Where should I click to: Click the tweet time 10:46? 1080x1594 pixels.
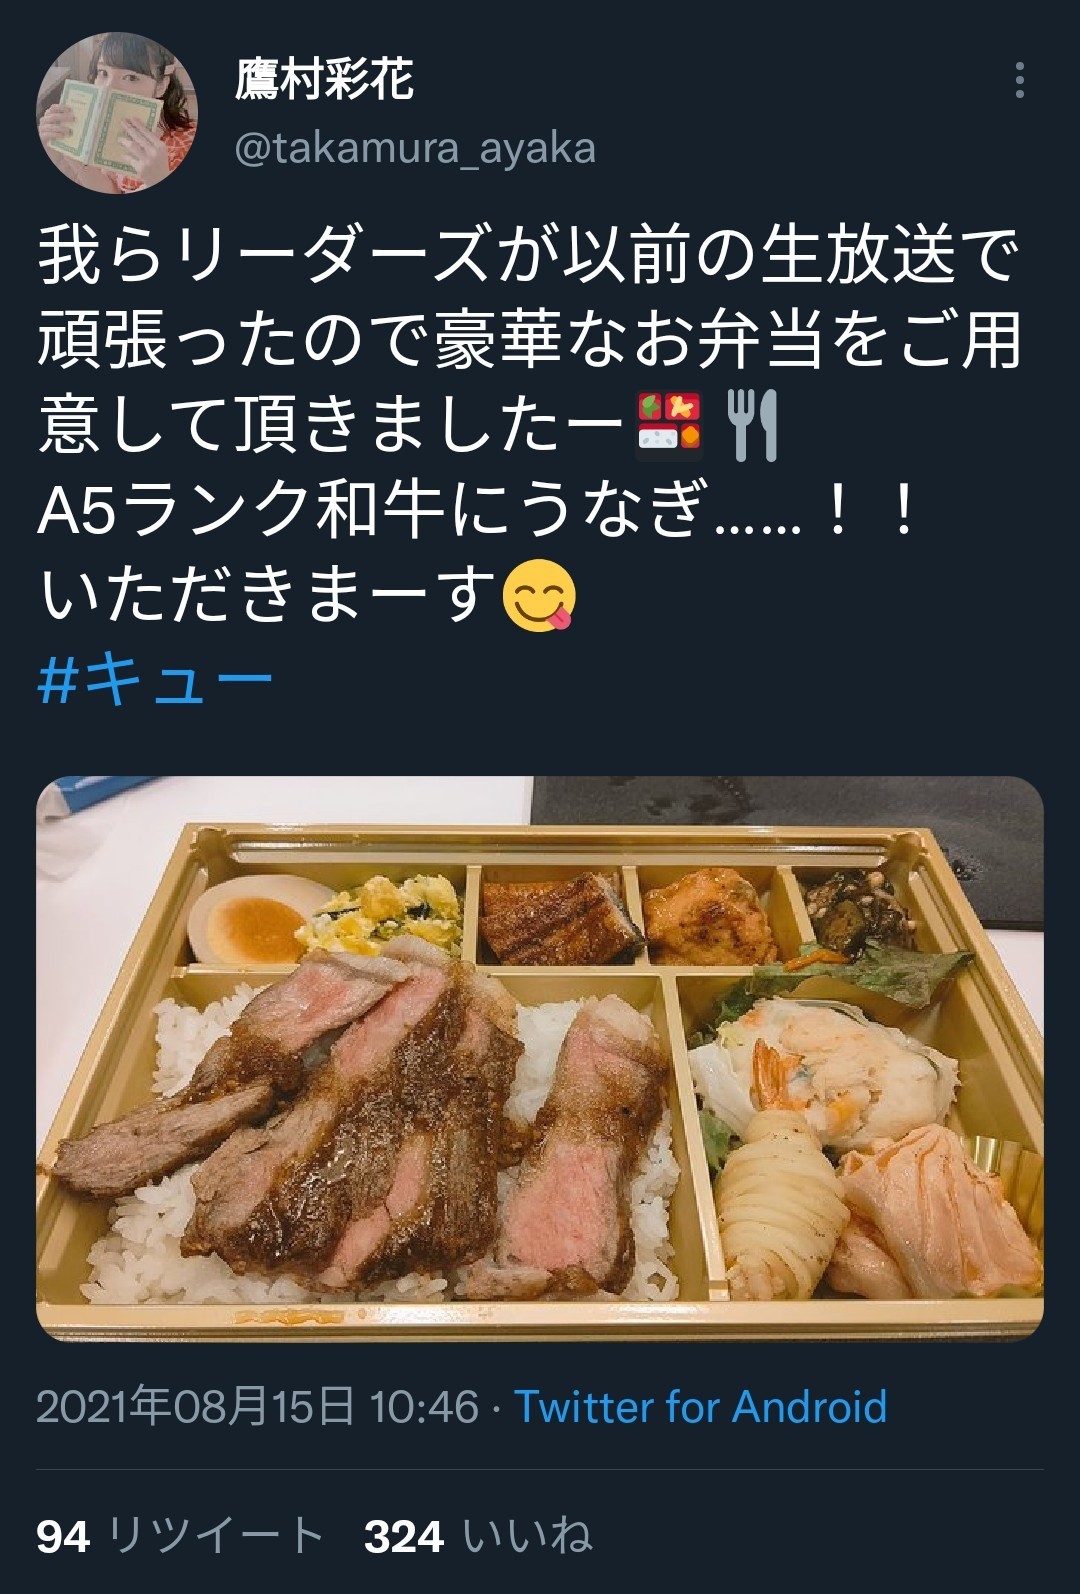(424, 1406)
